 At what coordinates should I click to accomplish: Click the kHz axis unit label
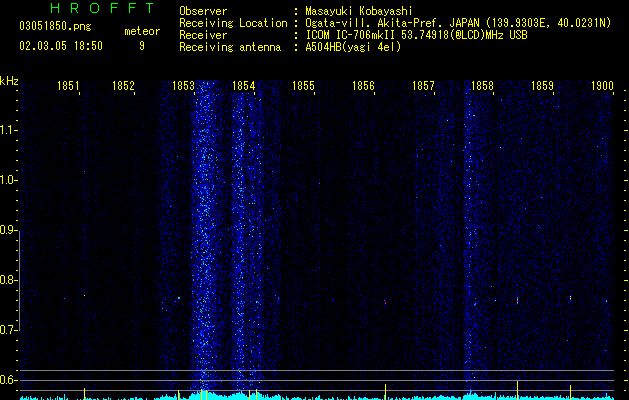click(9, 81)
